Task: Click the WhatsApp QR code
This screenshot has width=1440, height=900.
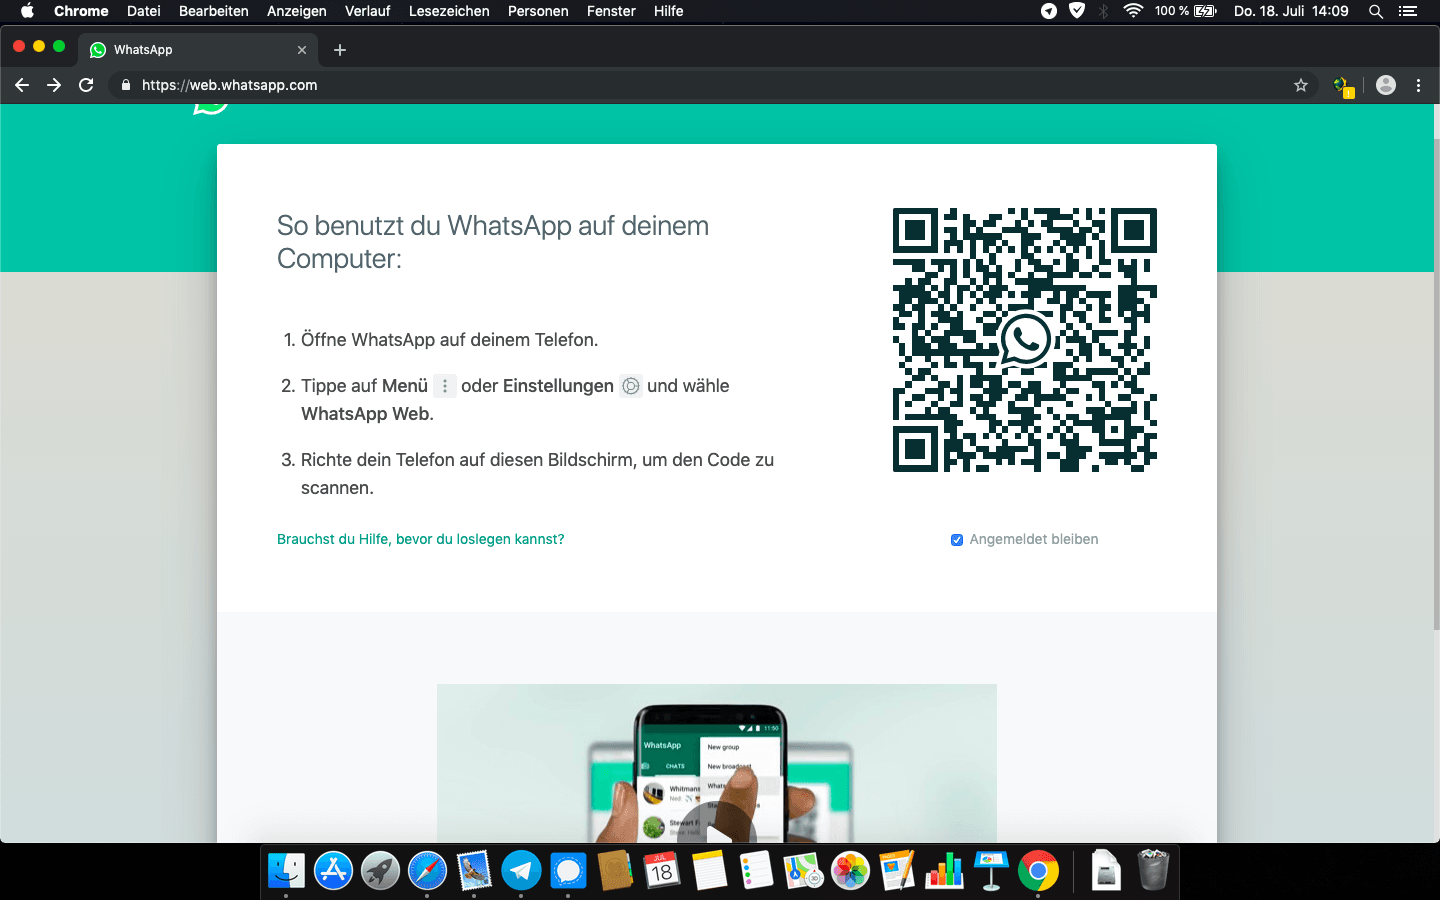Action: pos(1025,340)
